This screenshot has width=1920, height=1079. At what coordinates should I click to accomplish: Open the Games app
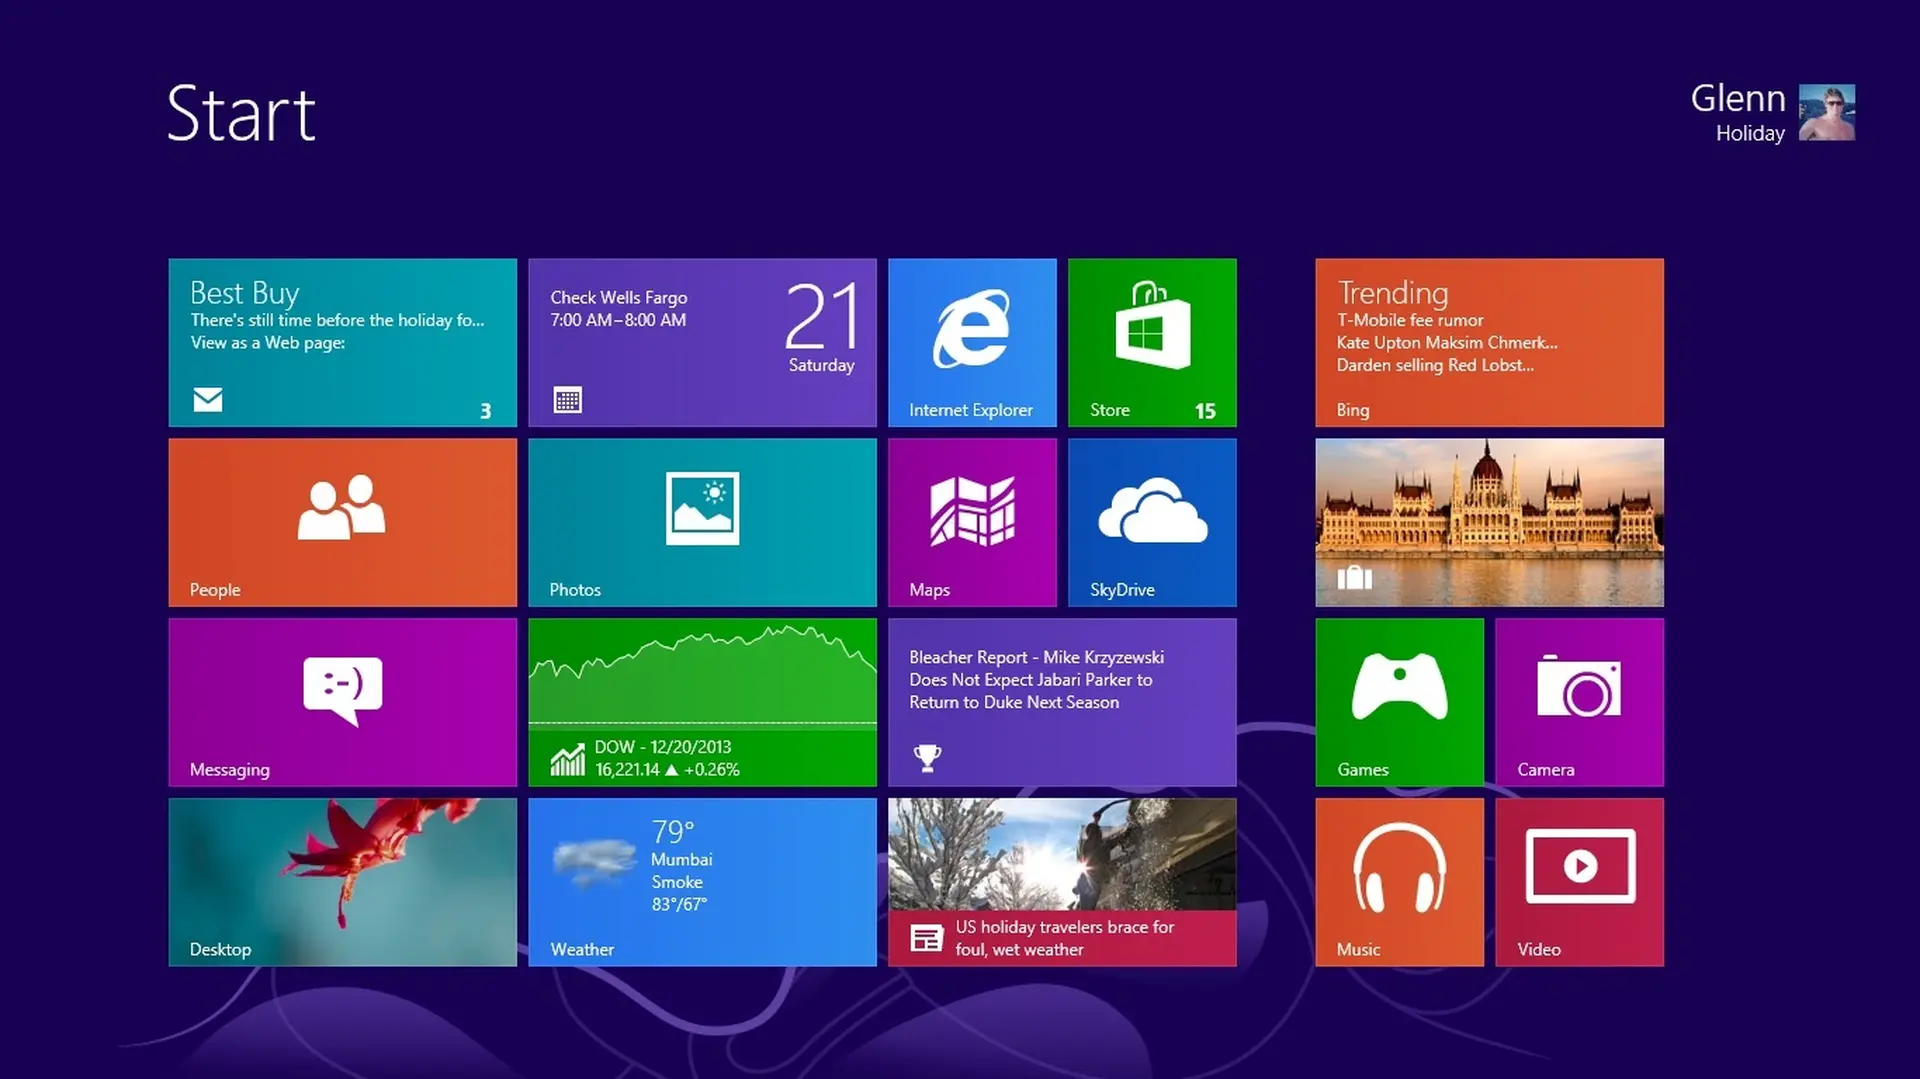click(x=1398, y=700)
